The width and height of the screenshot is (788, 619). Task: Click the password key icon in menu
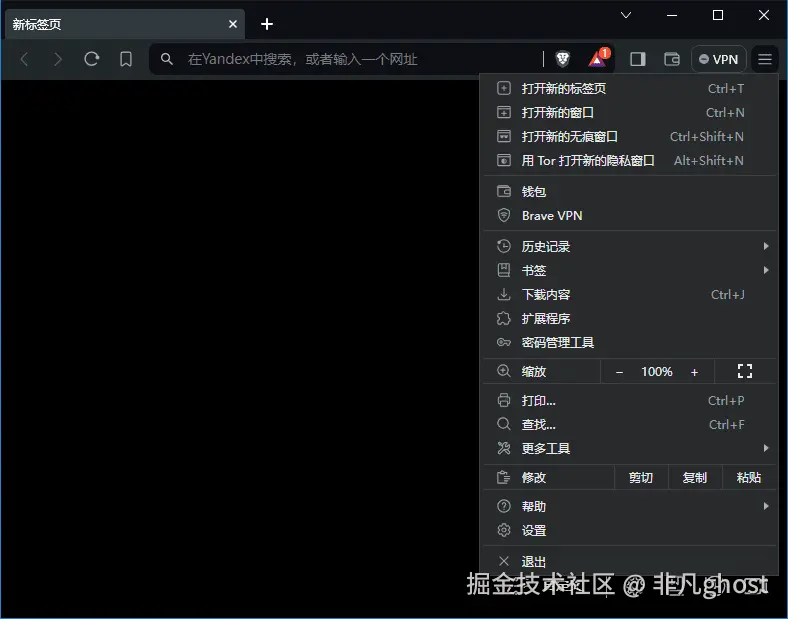[504, 343]
